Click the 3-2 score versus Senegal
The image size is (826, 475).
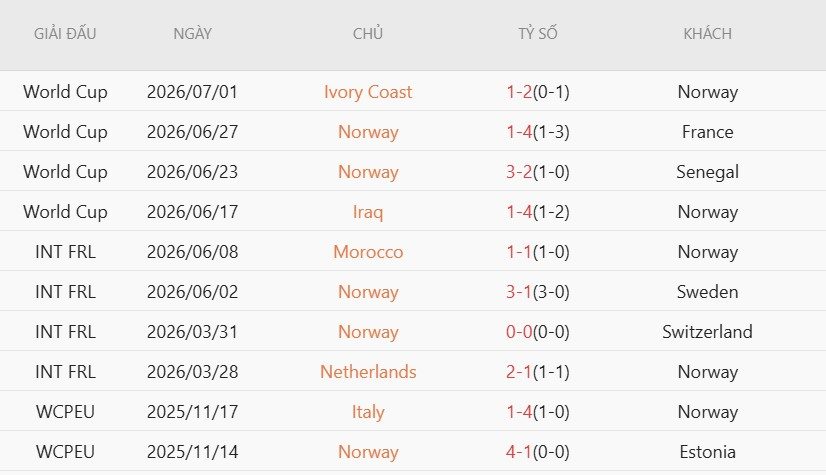pos(519,172)
